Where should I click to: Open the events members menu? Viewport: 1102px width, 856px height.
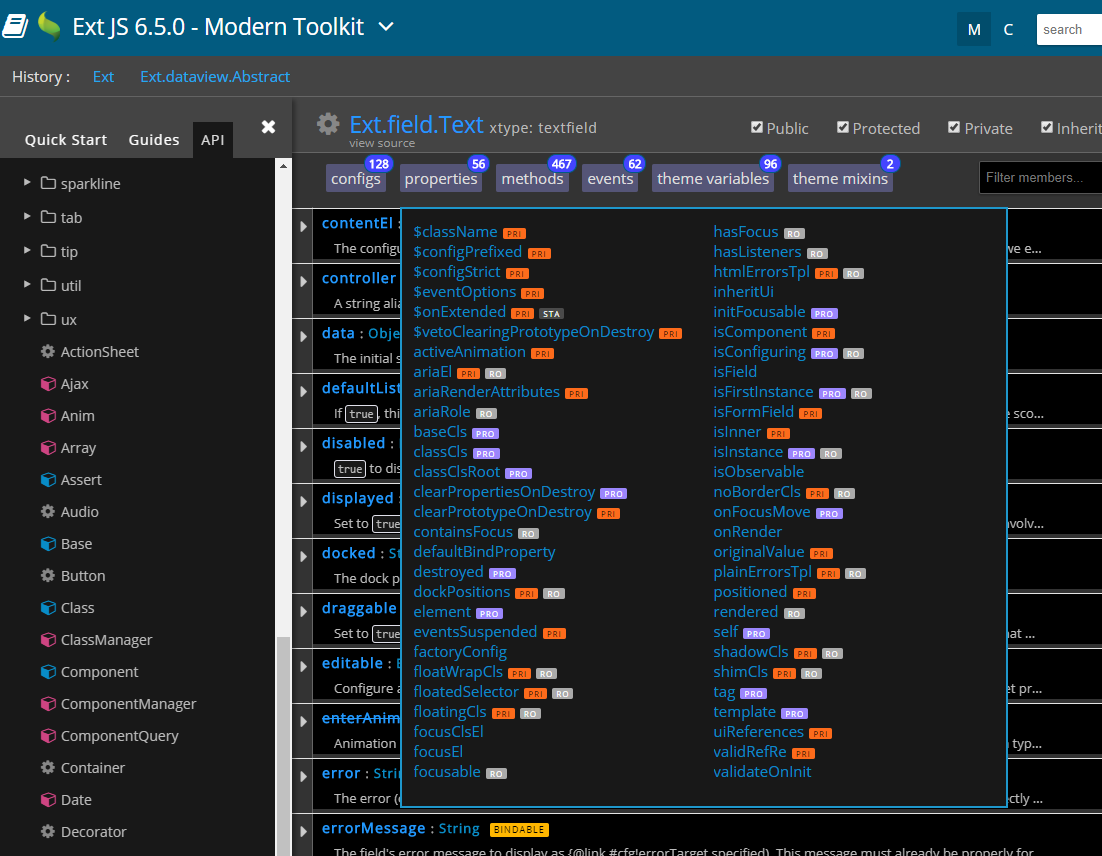point(610,179)
